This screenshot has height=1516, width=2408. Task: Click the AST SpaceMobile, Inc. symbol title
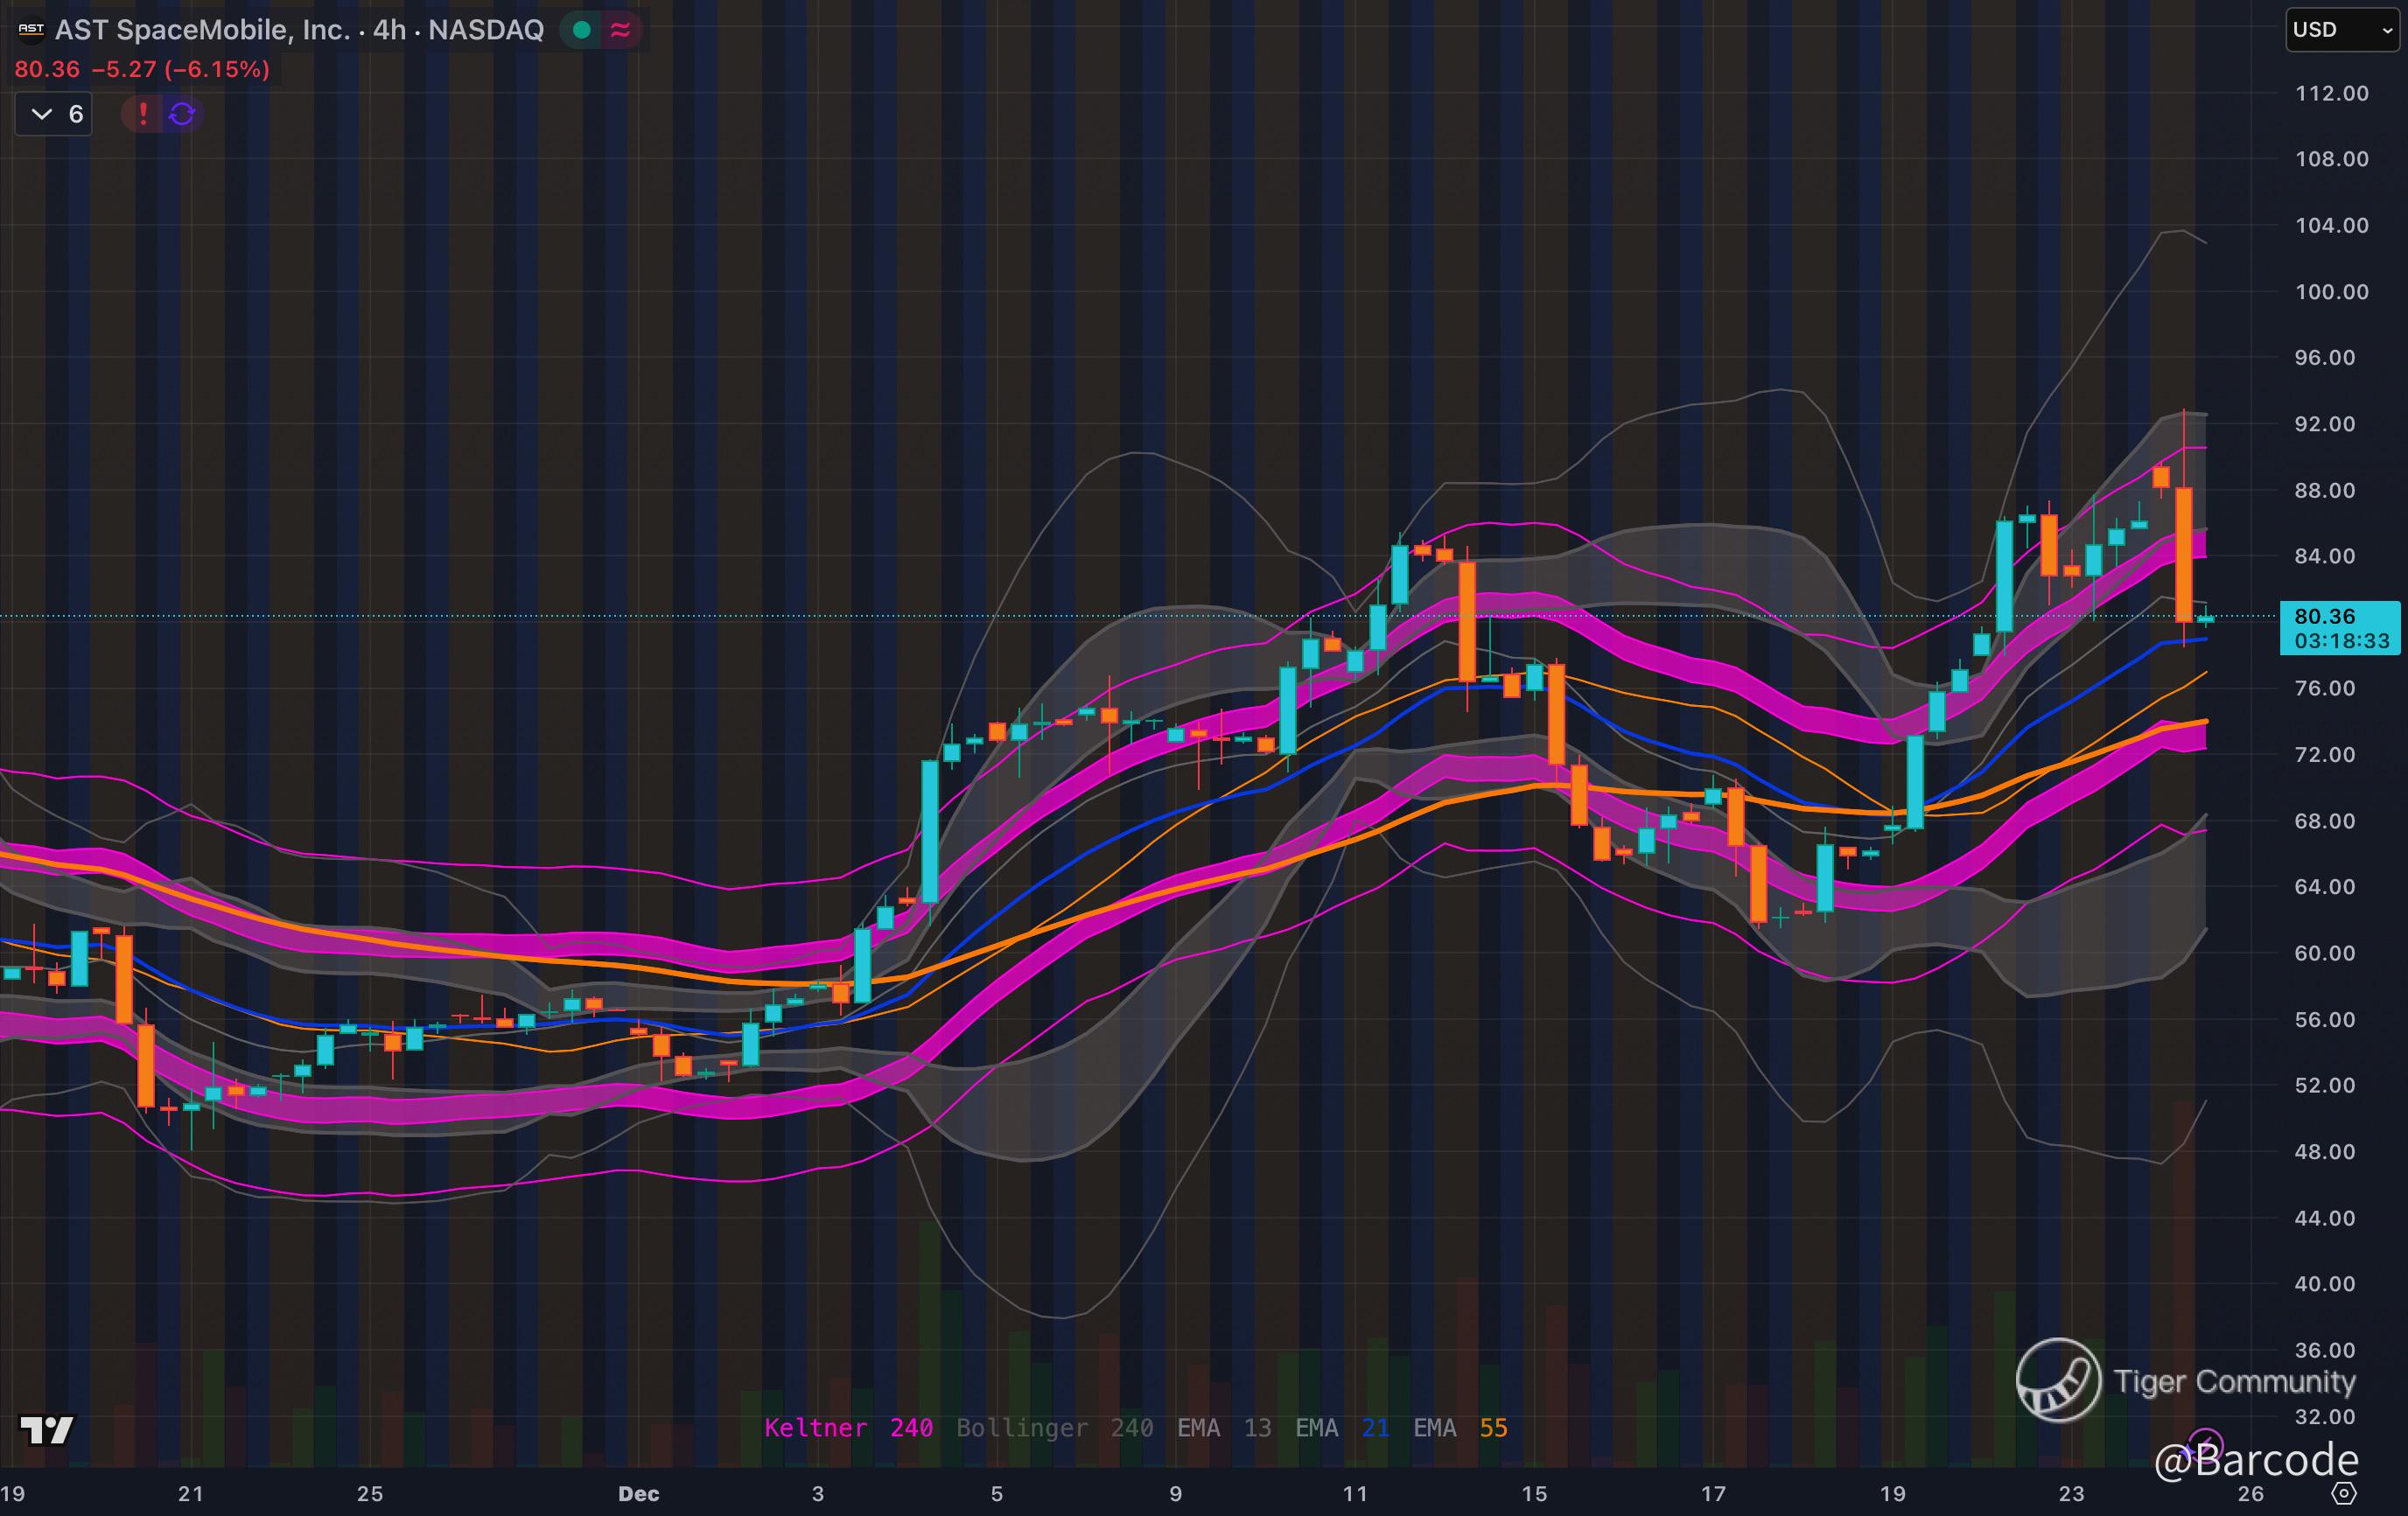click(202, 30)
